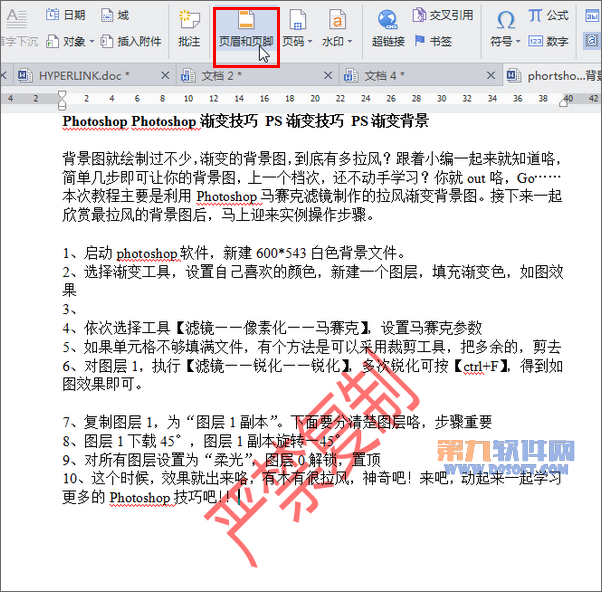Insert a 超链接 hyperlink
Image resolution: width=602 pixels, height=592 pixels.
[x=388, y=29]
